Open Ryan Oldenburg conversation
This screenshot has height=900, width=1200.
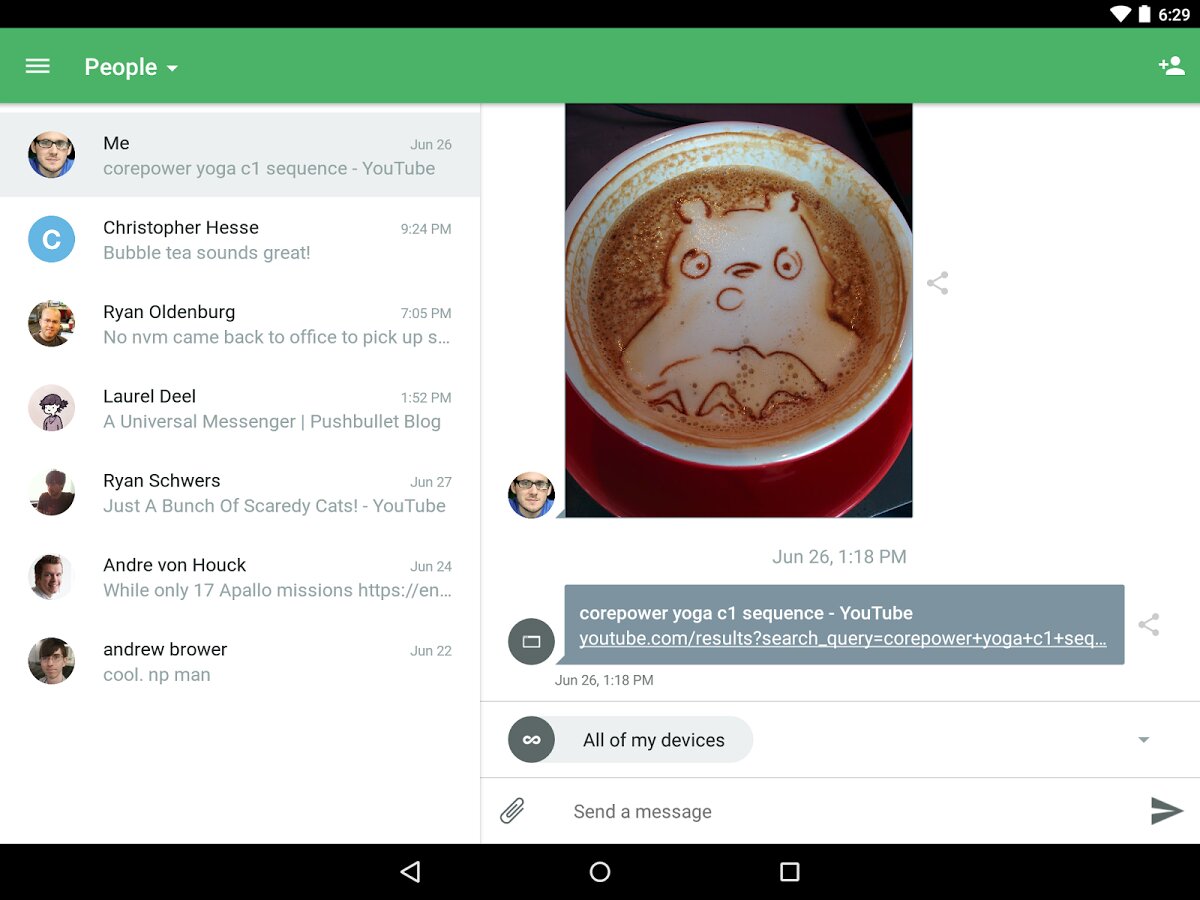point(240,324)
